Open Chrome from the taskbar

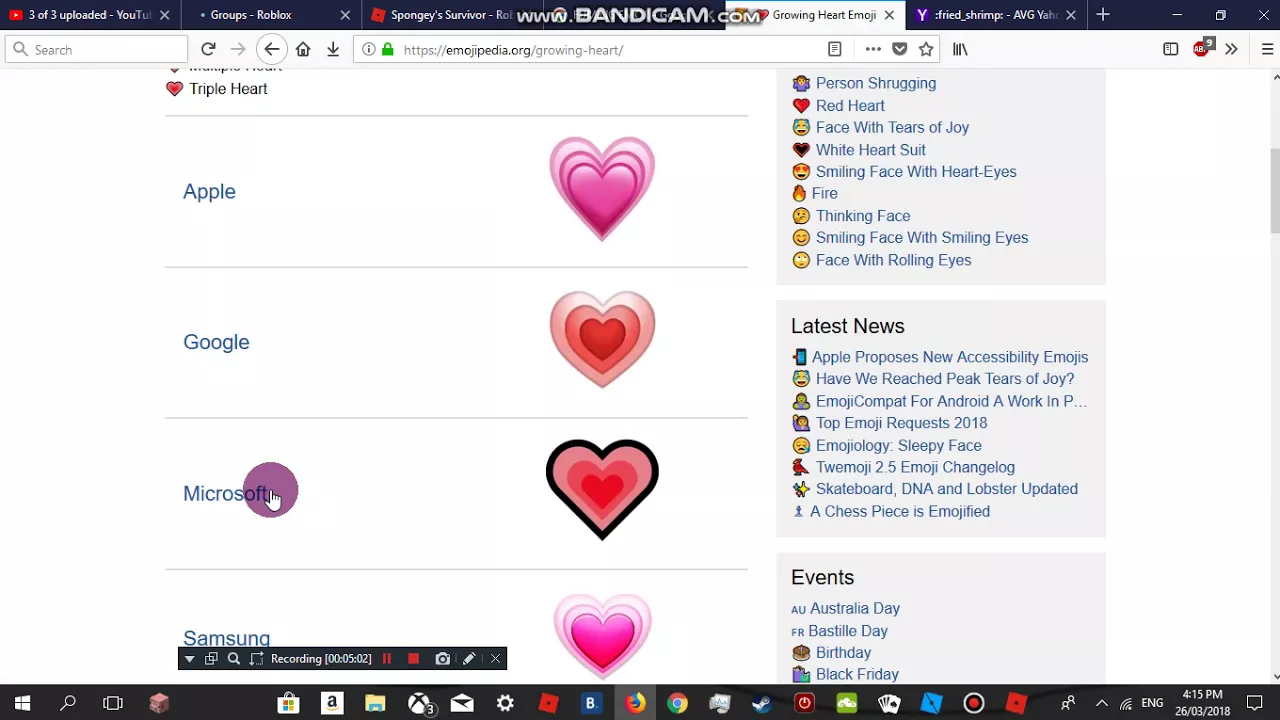[677, 703]
